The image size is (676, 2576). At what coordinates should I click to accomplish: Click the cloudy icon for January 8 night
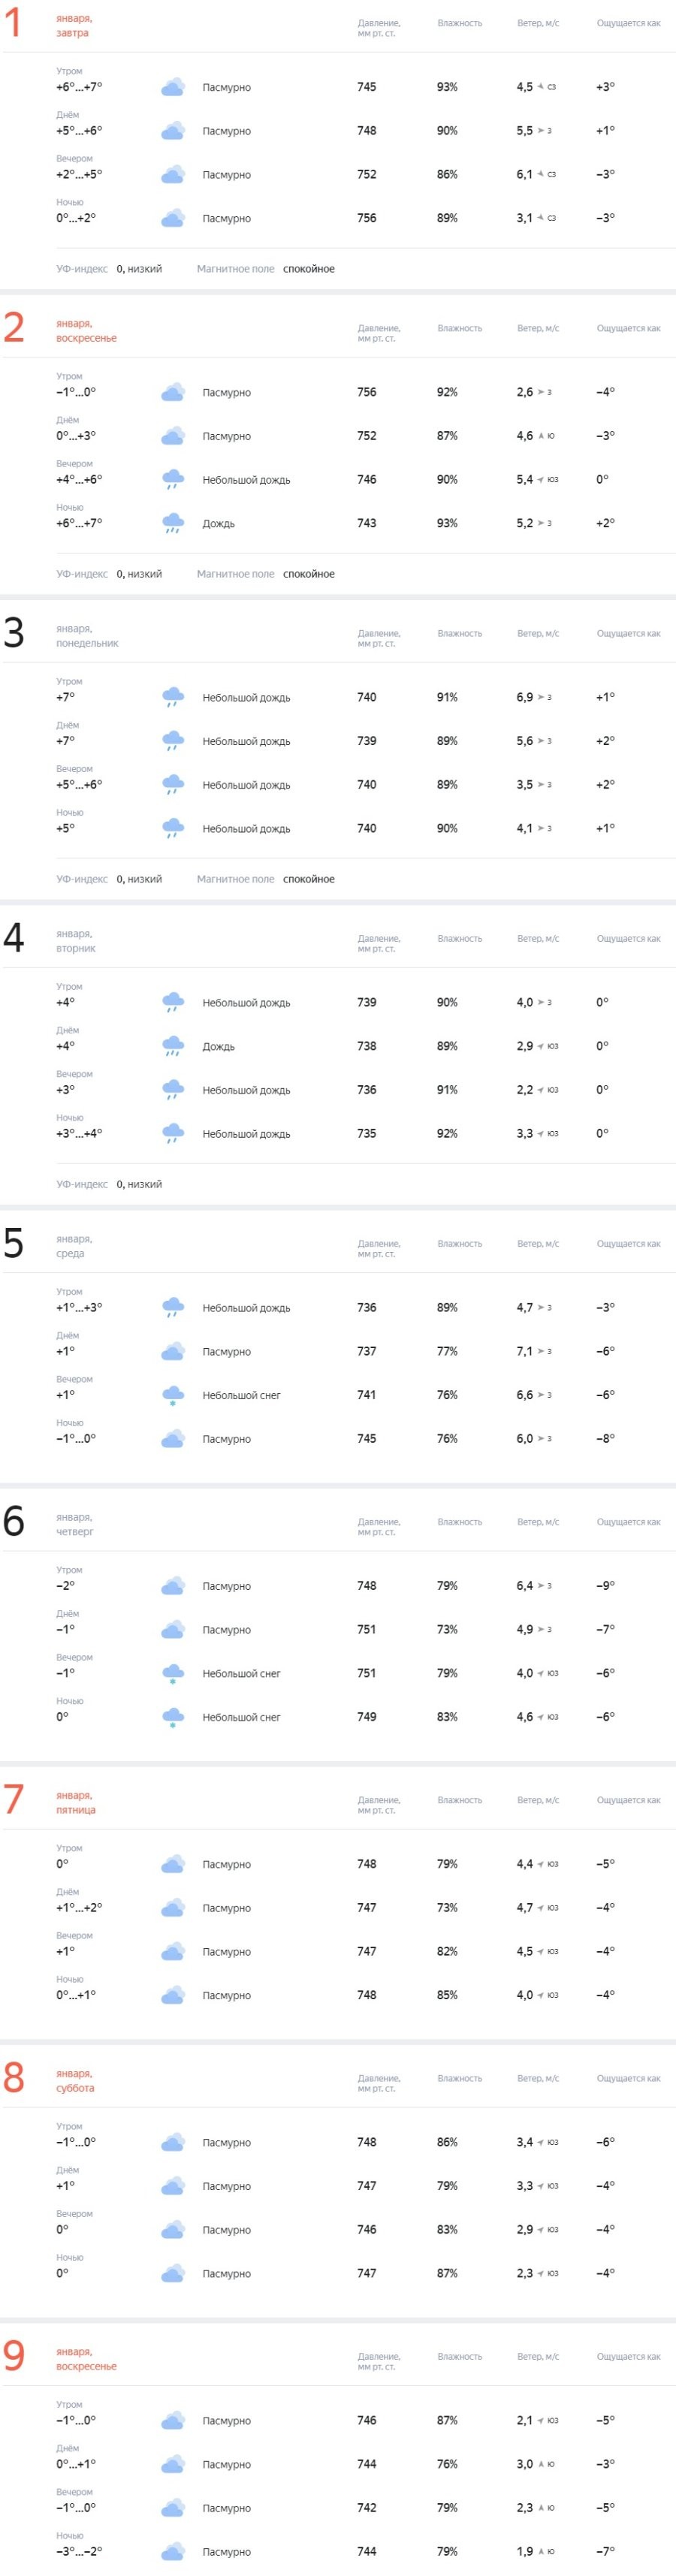click(x=173, y=2273)
